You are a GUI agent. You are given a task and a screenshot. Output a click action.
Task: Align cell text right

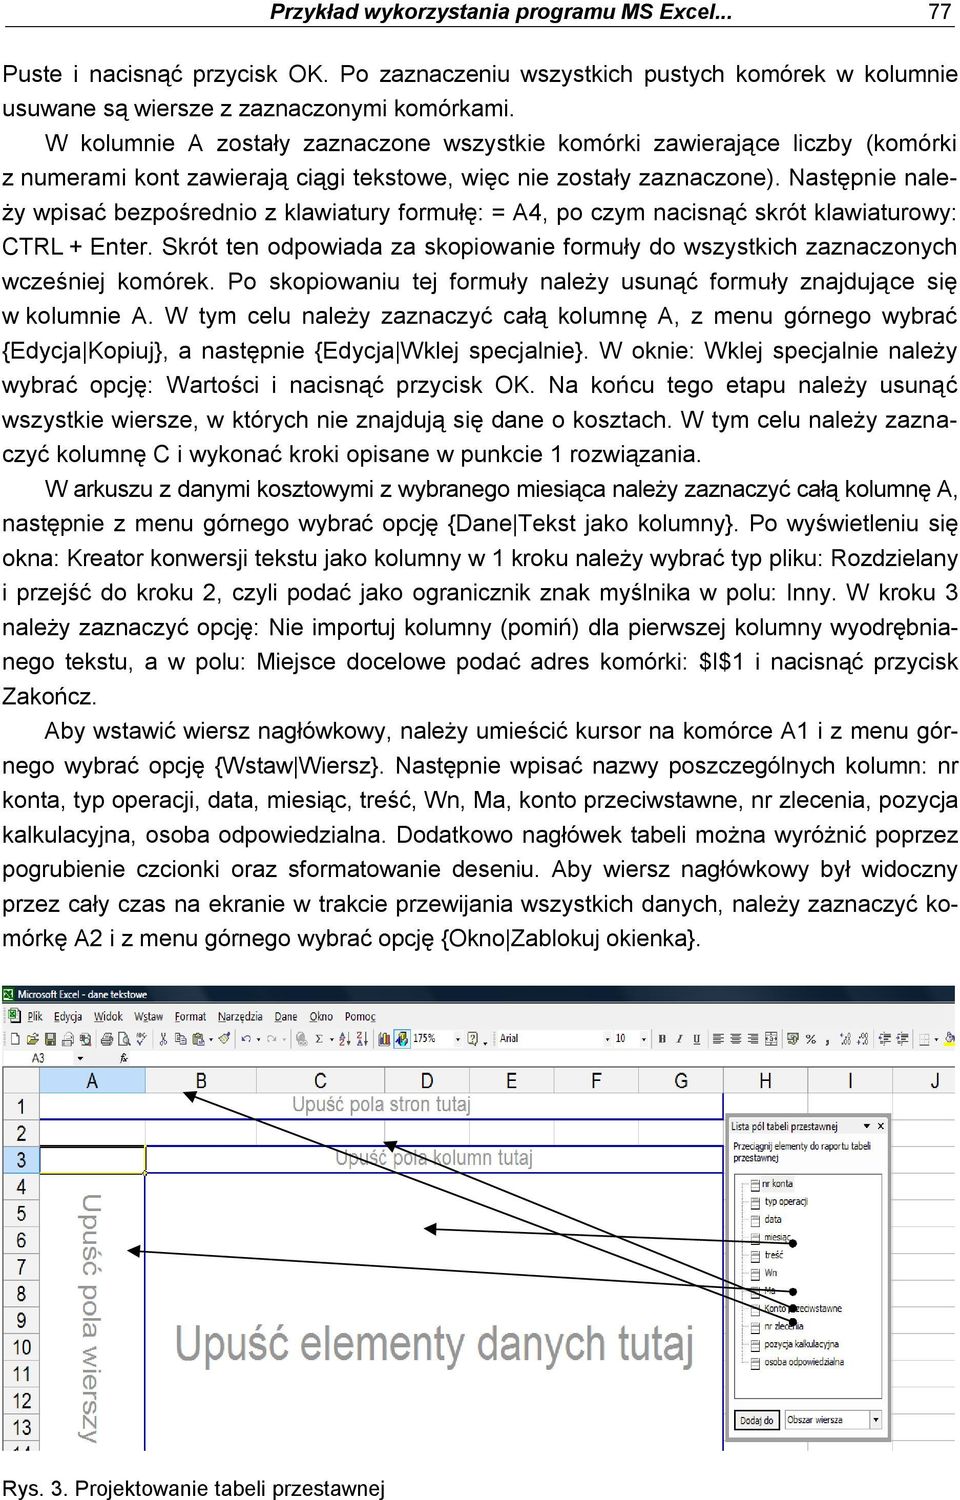pyautogui.click(x=752, y=1038)
